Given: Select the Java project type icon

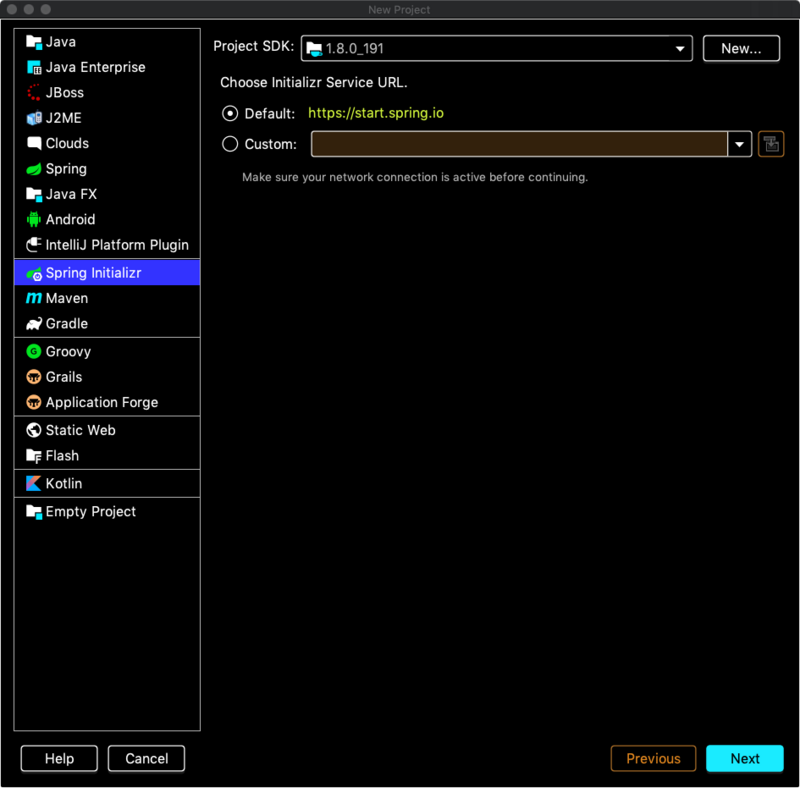Looking at the screenshot, I should coord(34,41).
